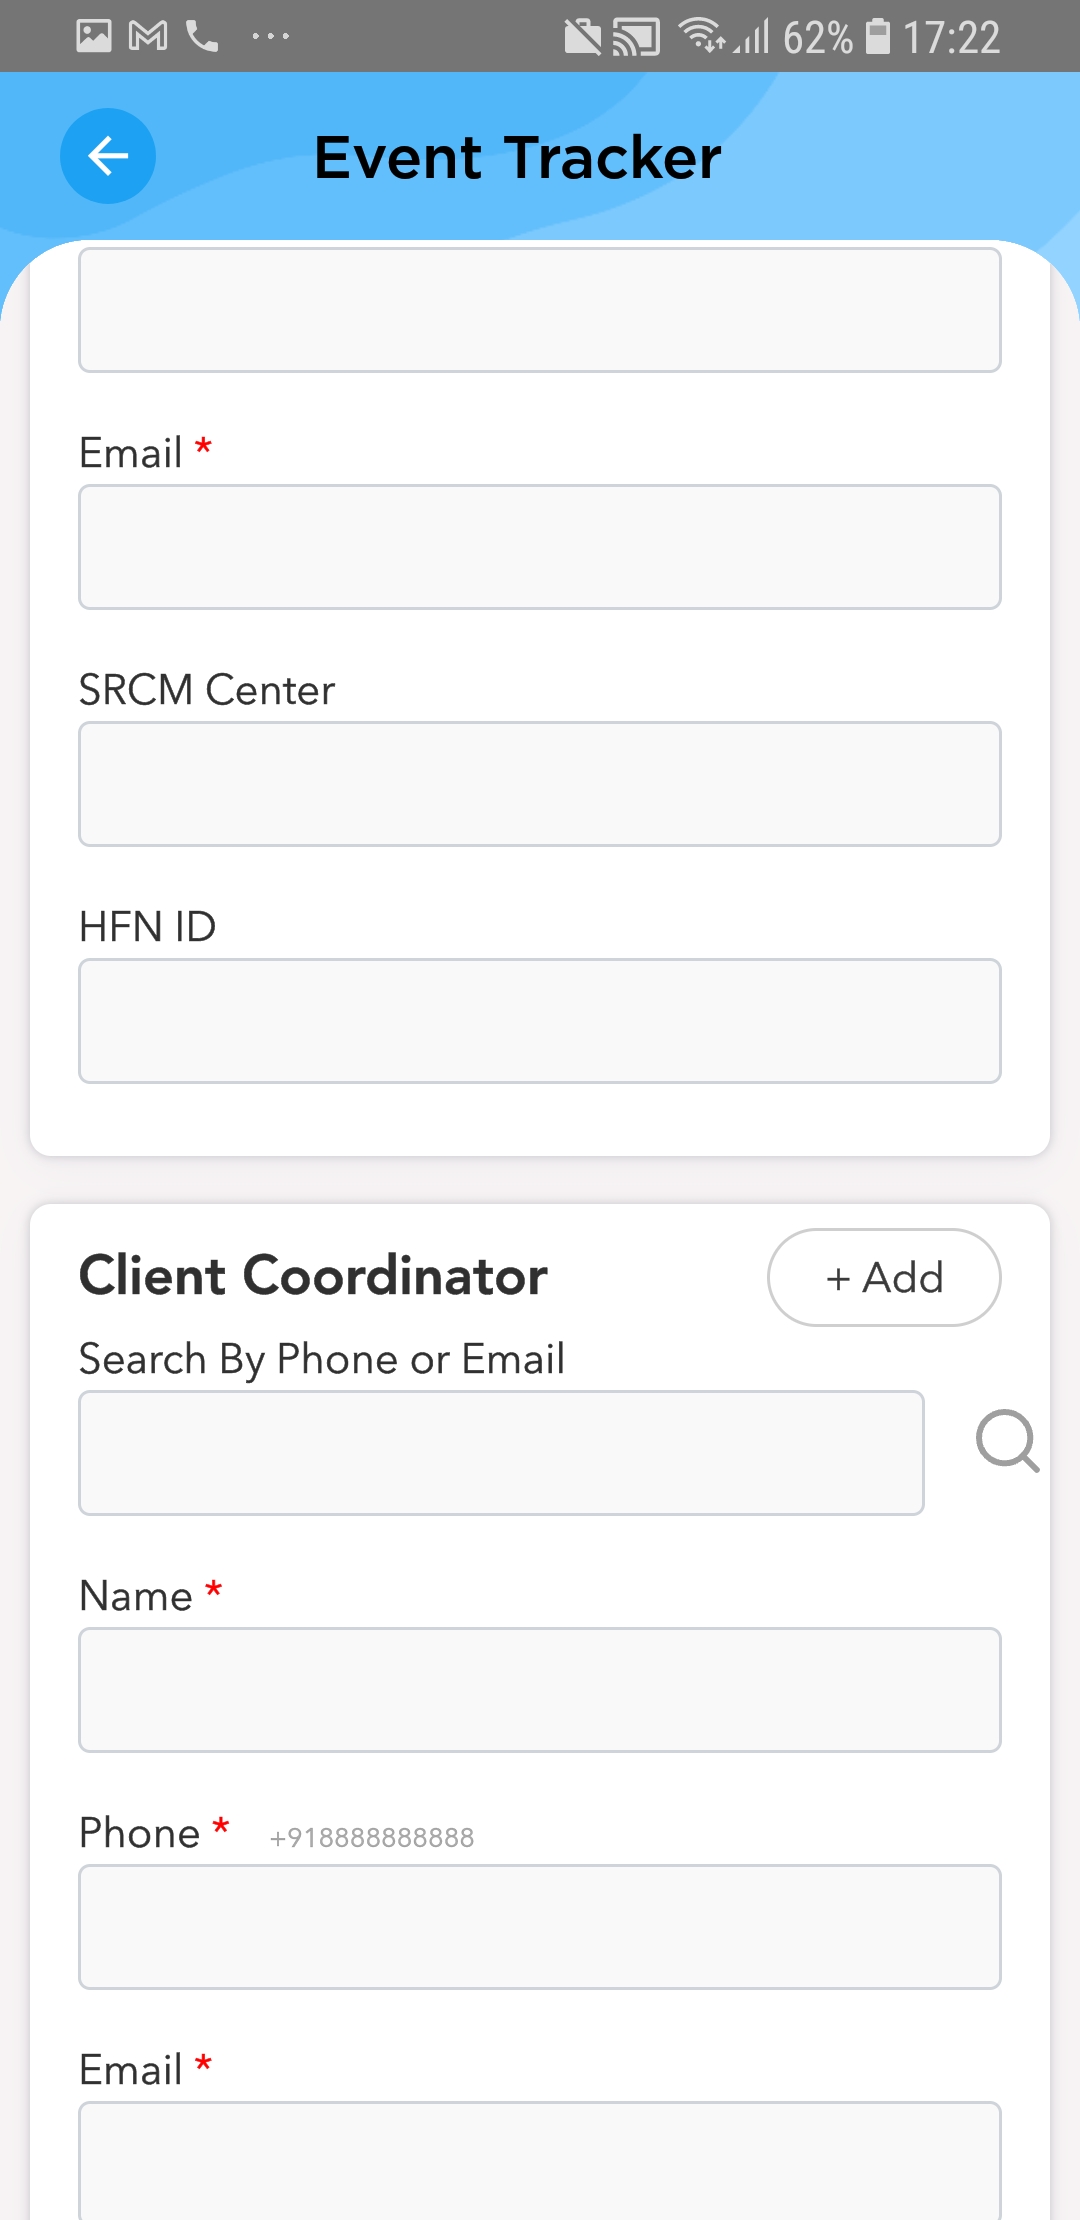The height and width of the screenshot is (2220, 1080).
Task: Tap the image notification icon in status bar
Action: (x=94, y=37)
